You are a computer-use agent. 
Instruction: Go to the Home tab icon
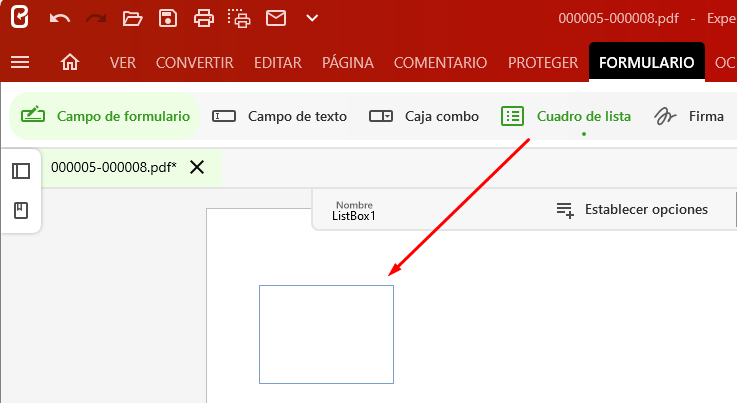pos(70,62)
